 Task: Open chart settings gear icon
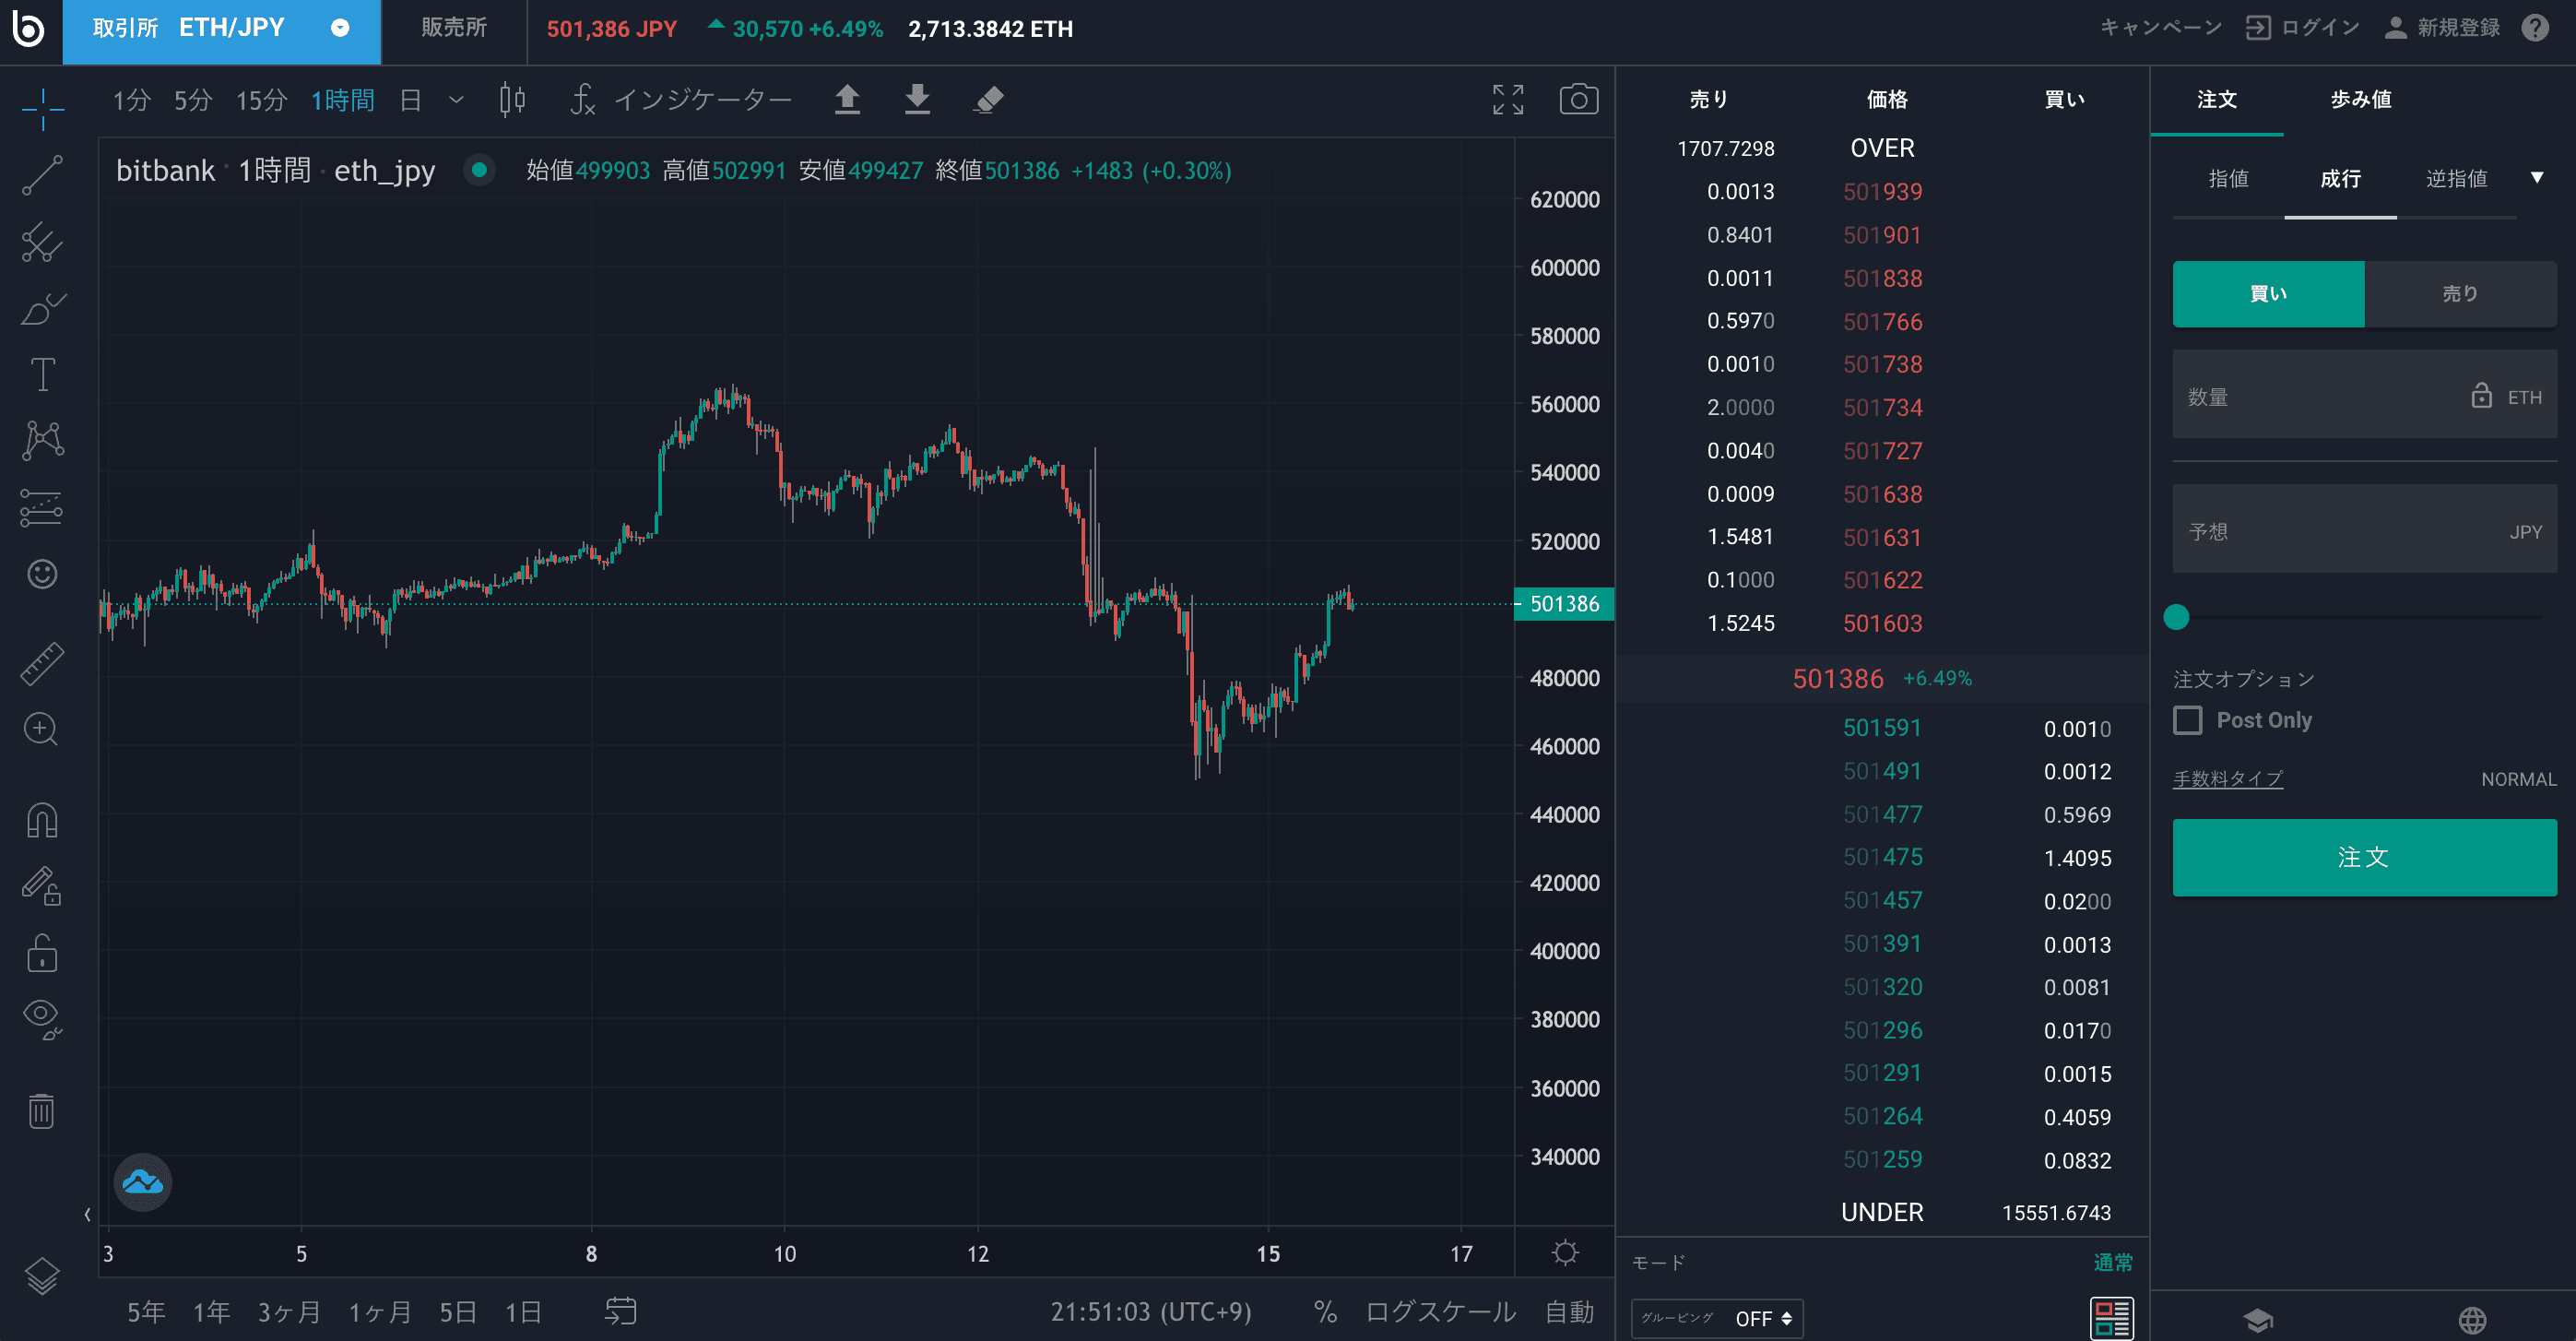pos(1565,1252)
